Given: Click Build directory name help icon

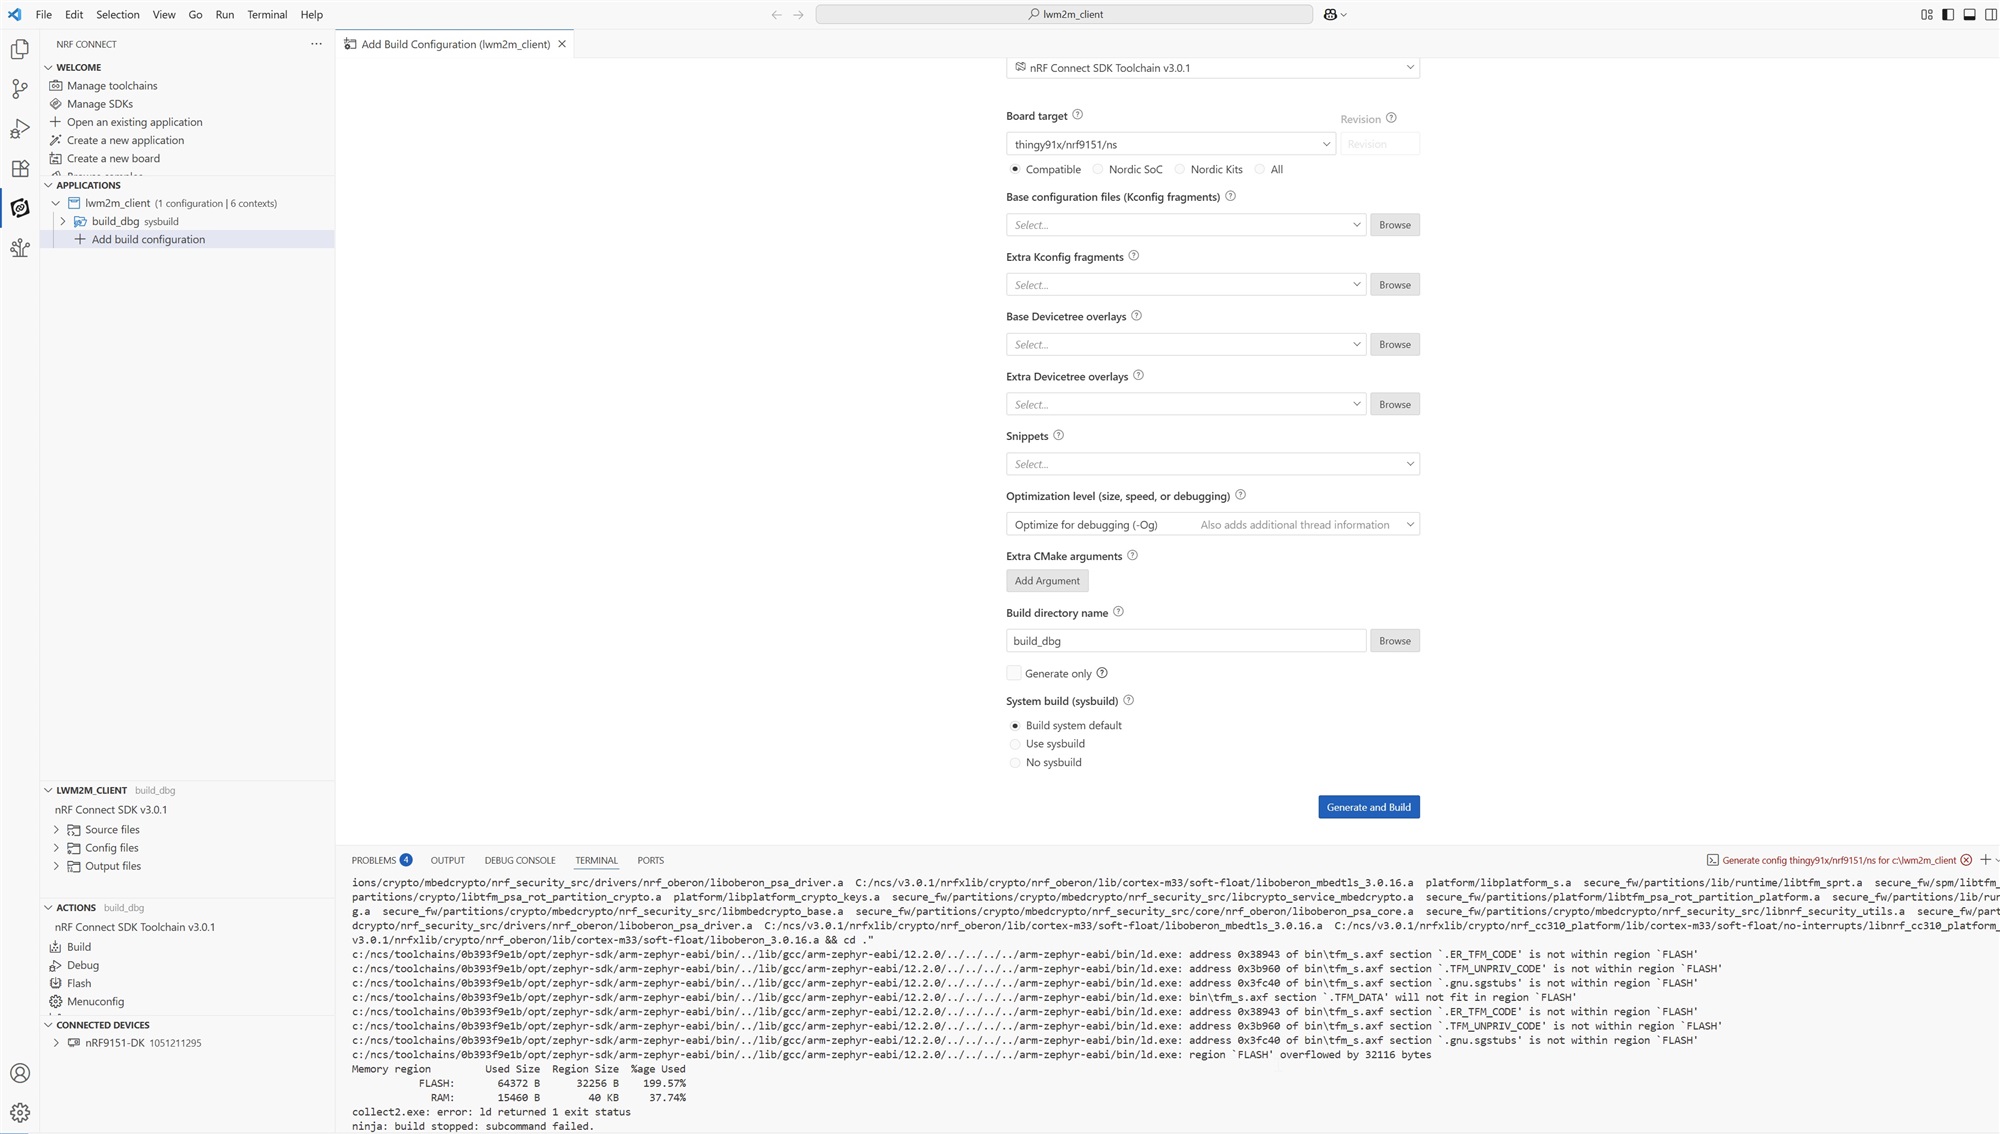Looking at the screenshot, I should pyautogui.click(x=1118, y=612).
